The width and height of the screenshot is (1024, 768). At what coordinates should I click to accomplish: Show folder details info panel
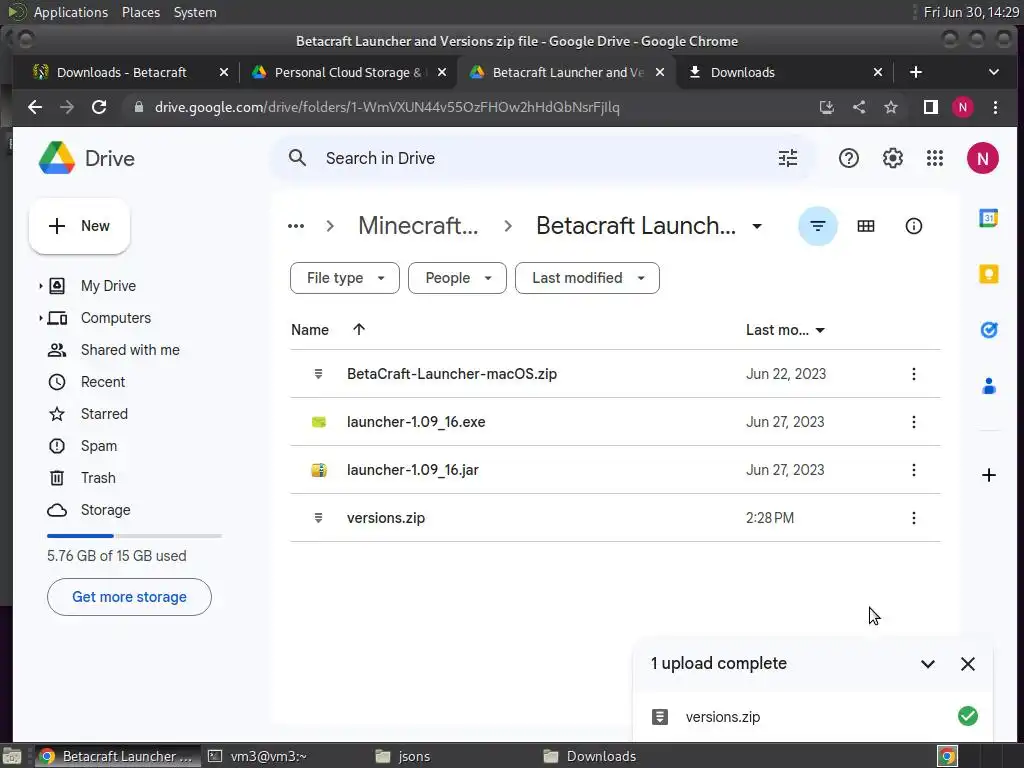[x=913, y=226]
